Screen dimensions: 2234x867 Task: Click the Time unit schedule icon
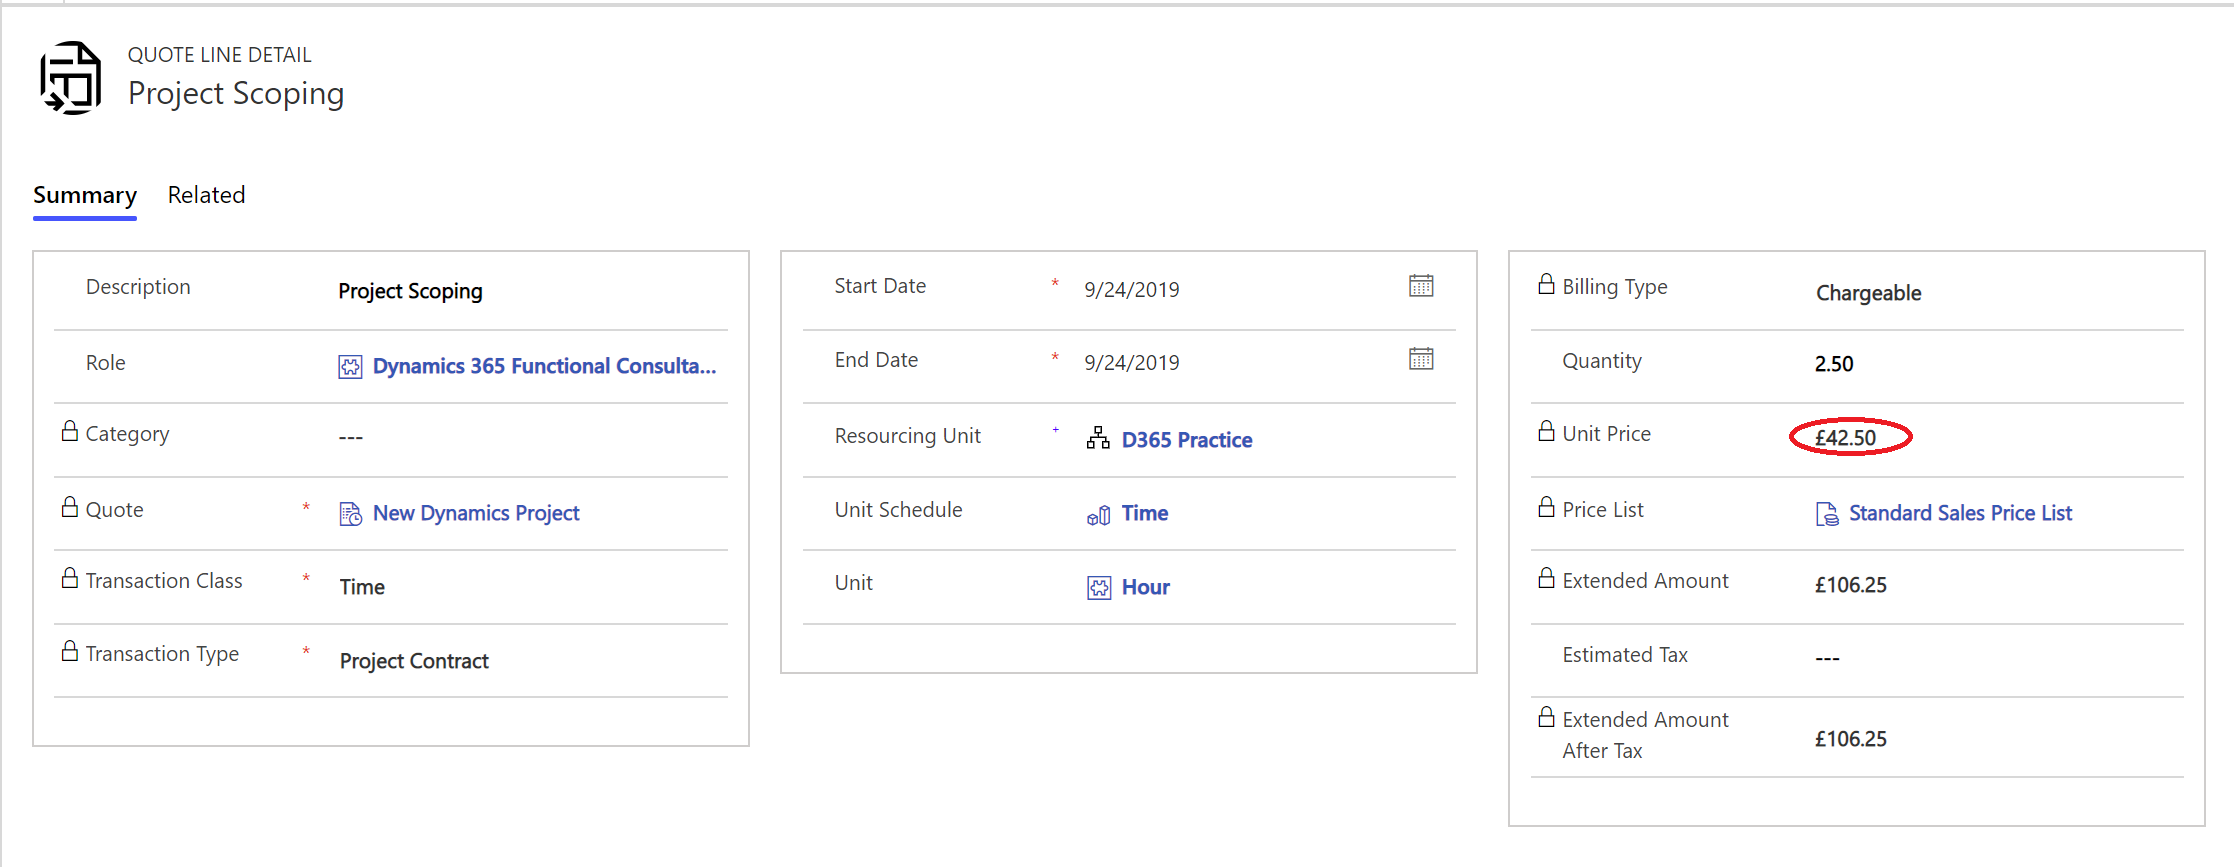click(1098, 515)
